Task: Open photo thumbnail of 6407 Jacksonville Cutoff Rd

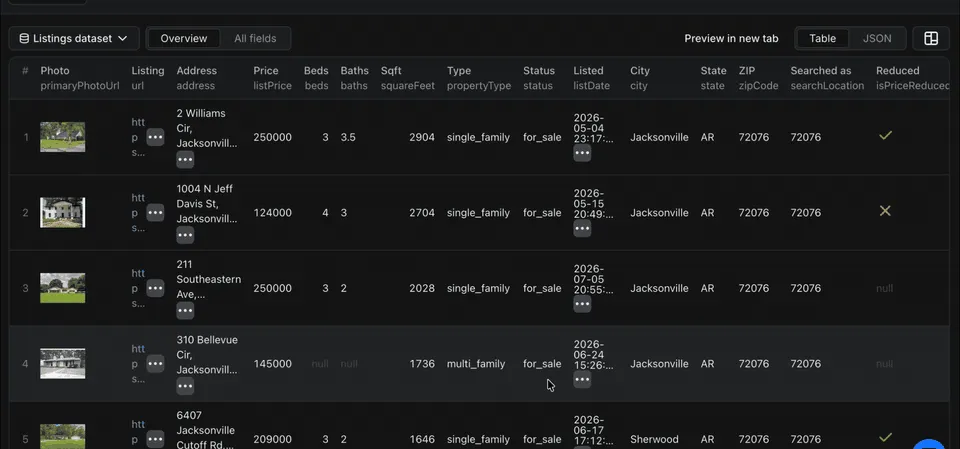Action: click(x=62, y=436)
